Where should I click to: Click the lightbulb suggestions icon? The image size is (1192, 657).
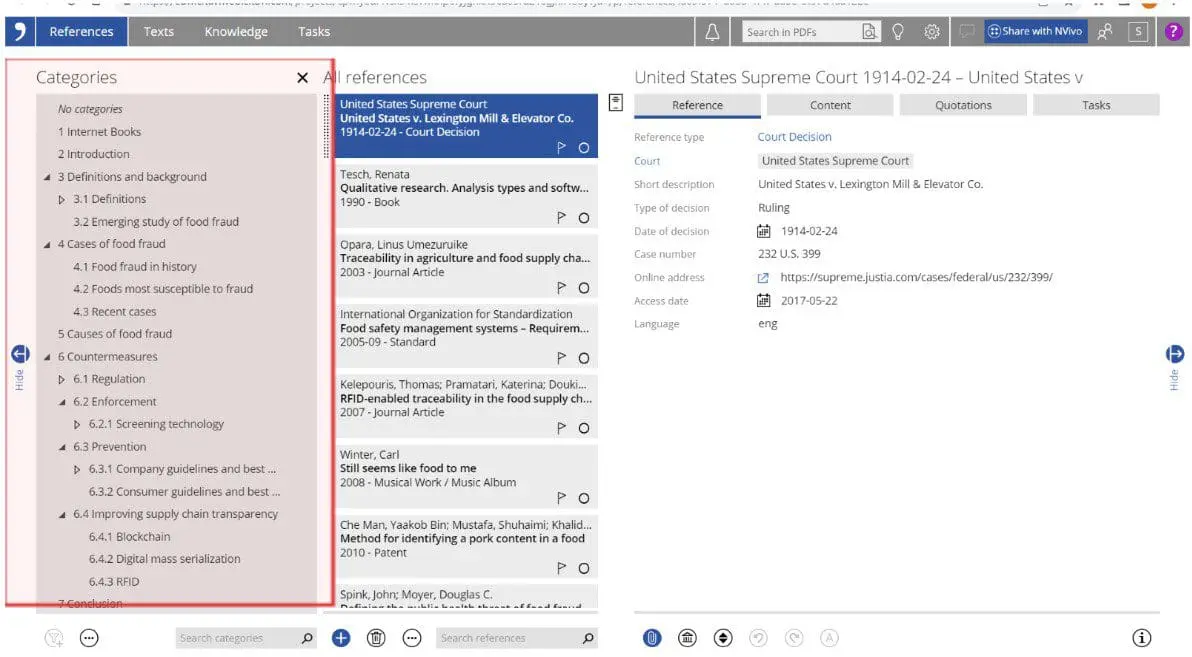pyautogui.click(x=897, y=31)
